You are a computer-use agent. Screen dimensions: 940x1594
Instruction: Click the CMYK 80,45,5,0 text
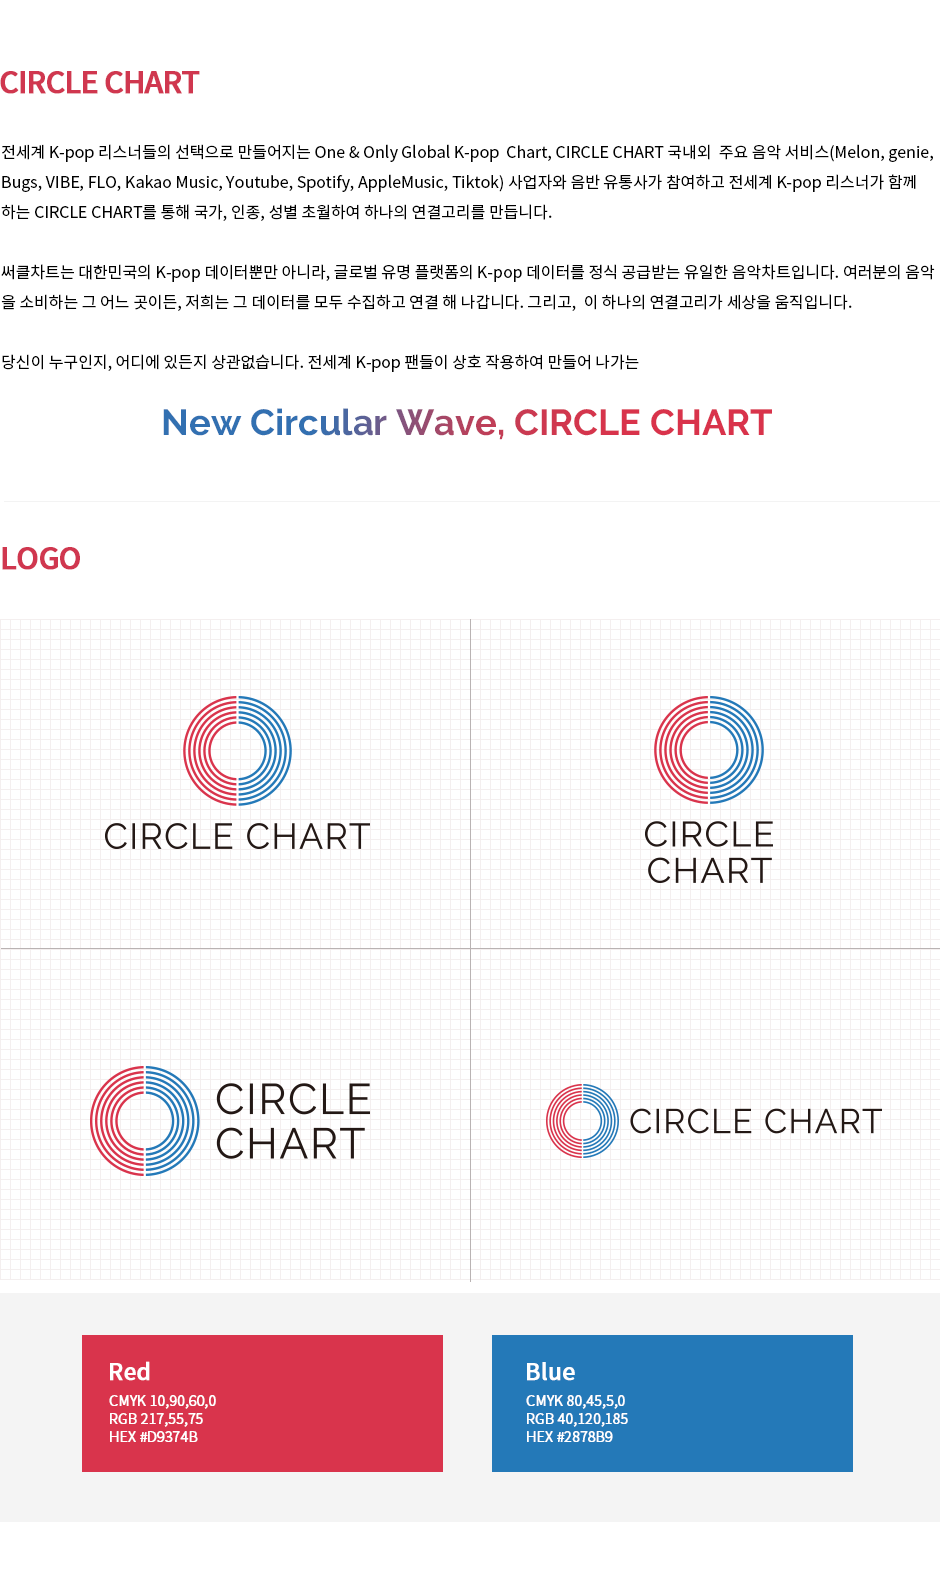coord(575,1401)
